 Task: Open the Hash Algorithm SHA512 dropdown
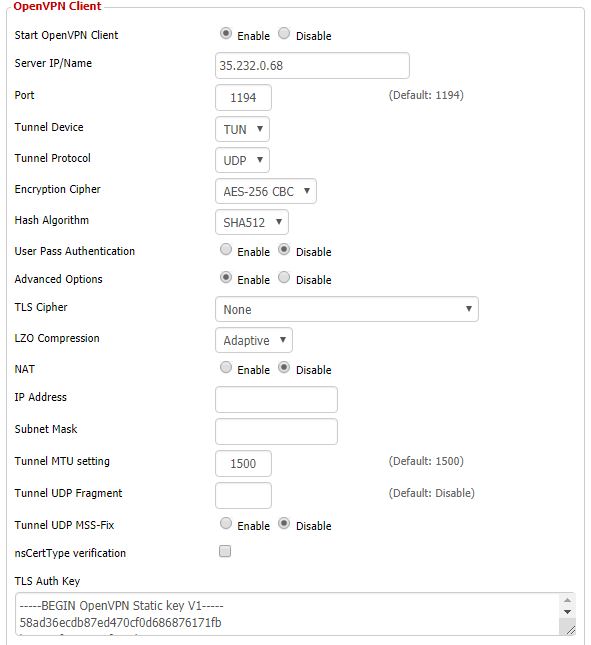point(252,222)
